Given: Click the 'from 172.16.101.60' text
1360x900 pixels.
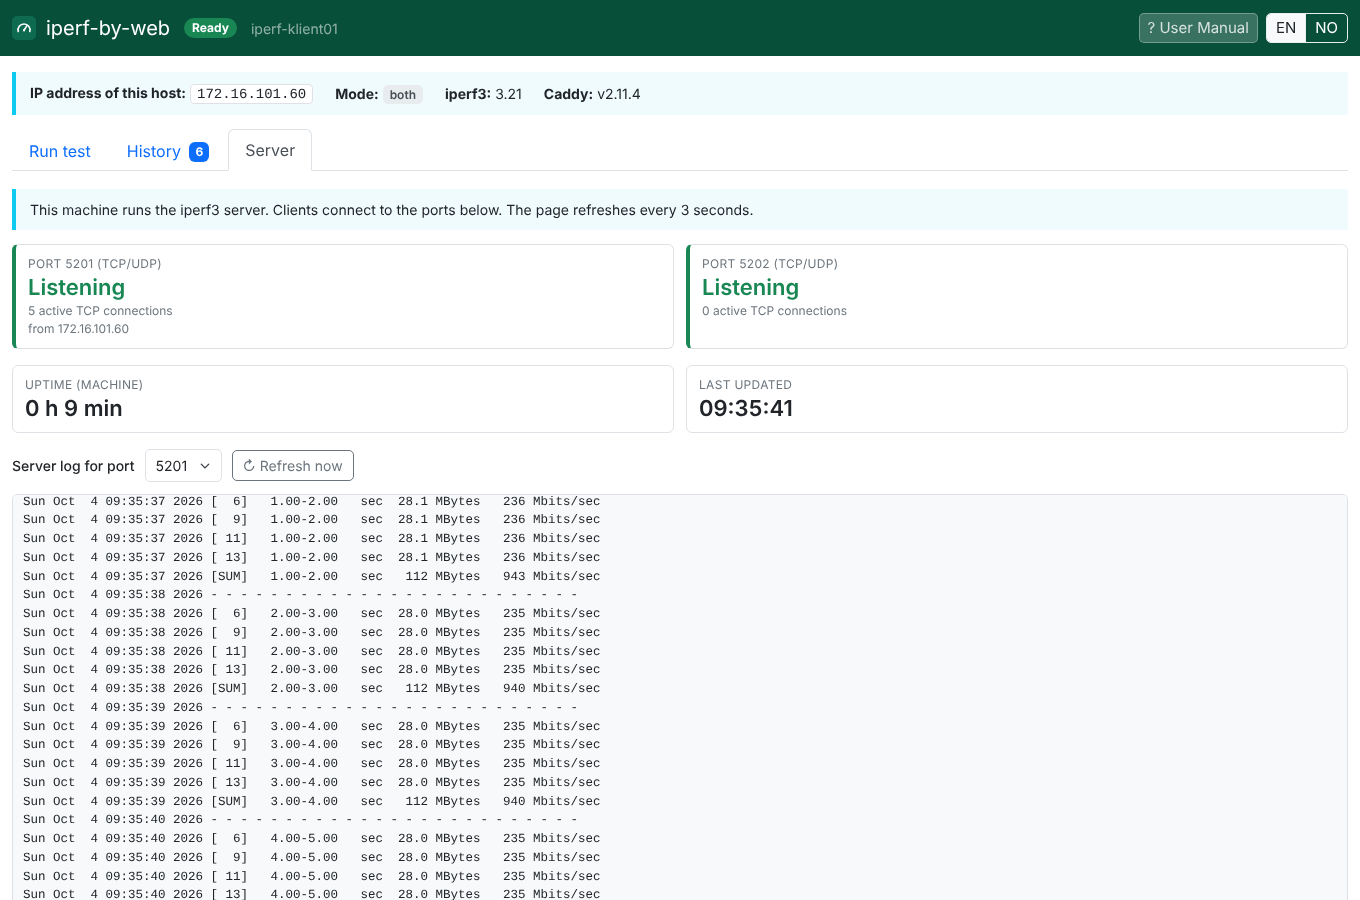Looking at the screenshot, I should [x=78, y=329].
